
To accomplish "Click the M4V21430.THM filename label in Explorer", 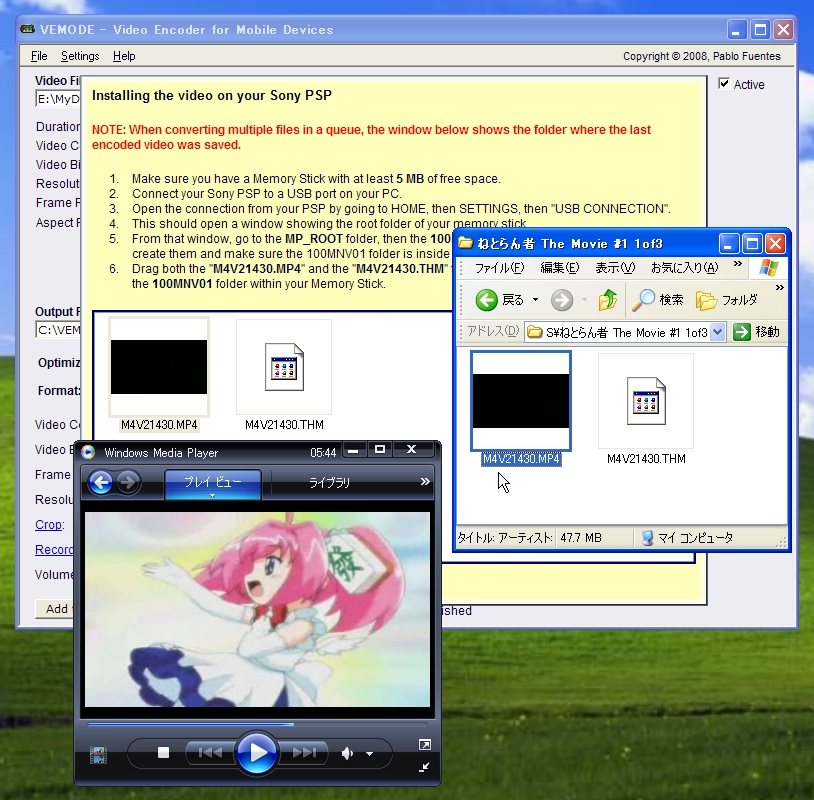I will (646, 459).
